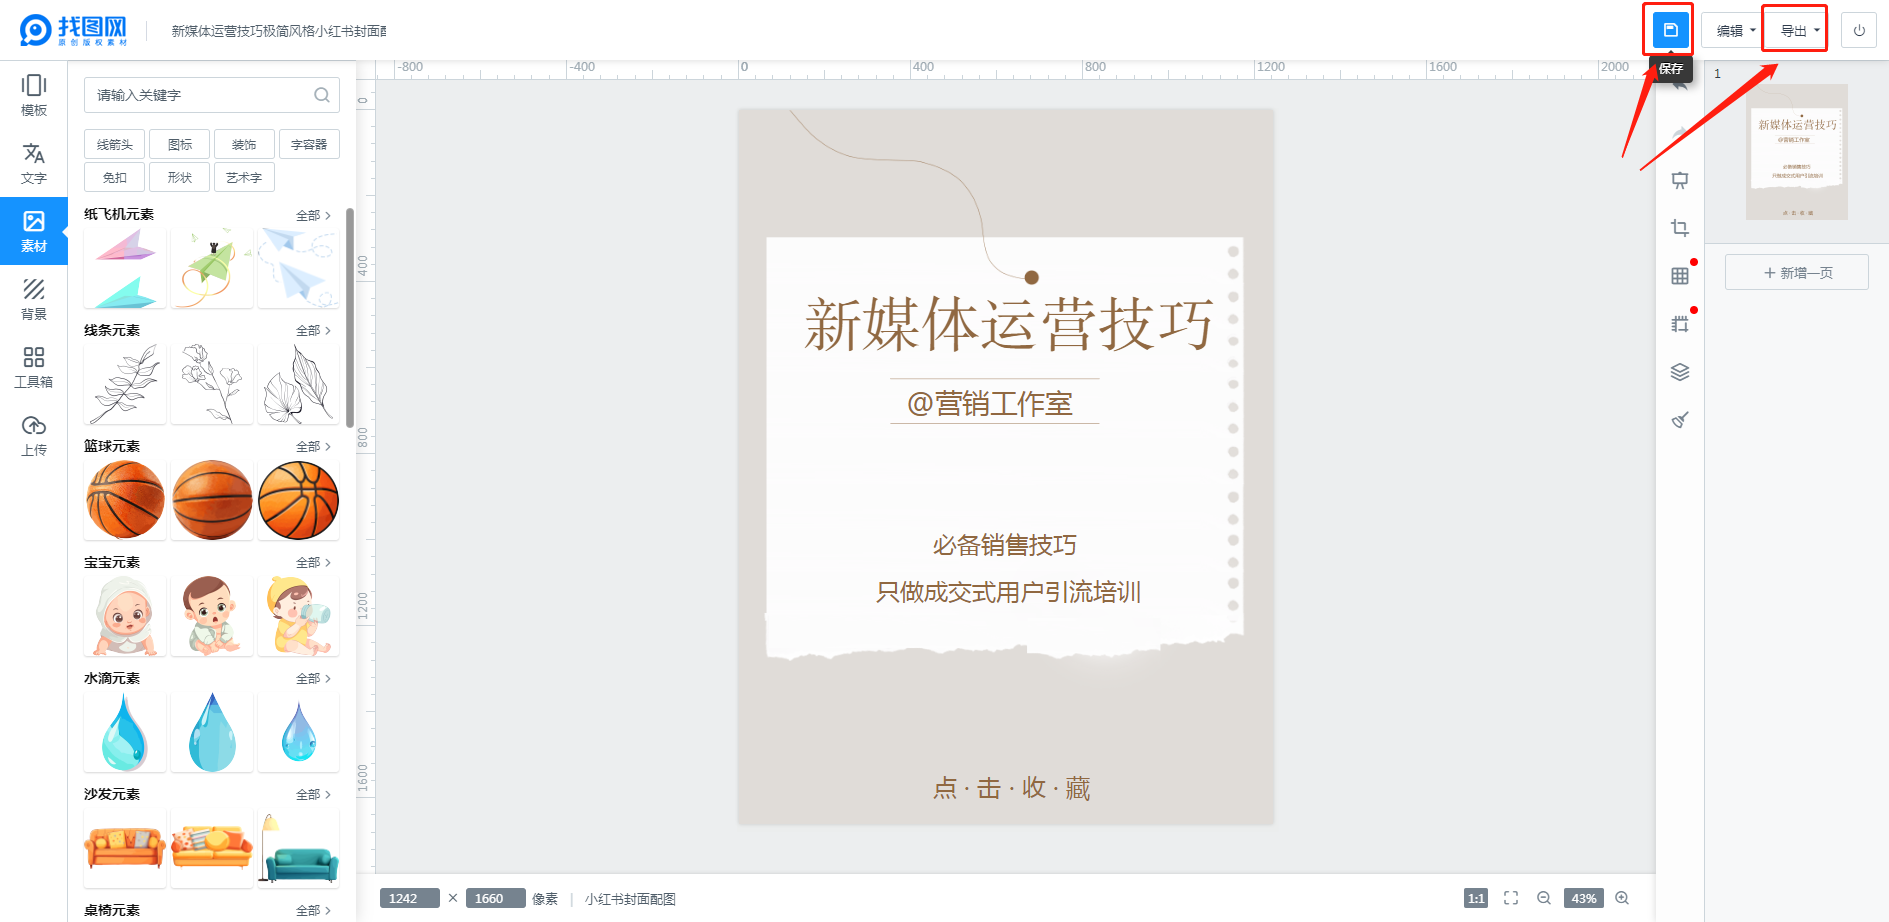The image size is (1889, 922).
Task: Expand all 纸飞机元素 items
Action: (x=313, y=215)
